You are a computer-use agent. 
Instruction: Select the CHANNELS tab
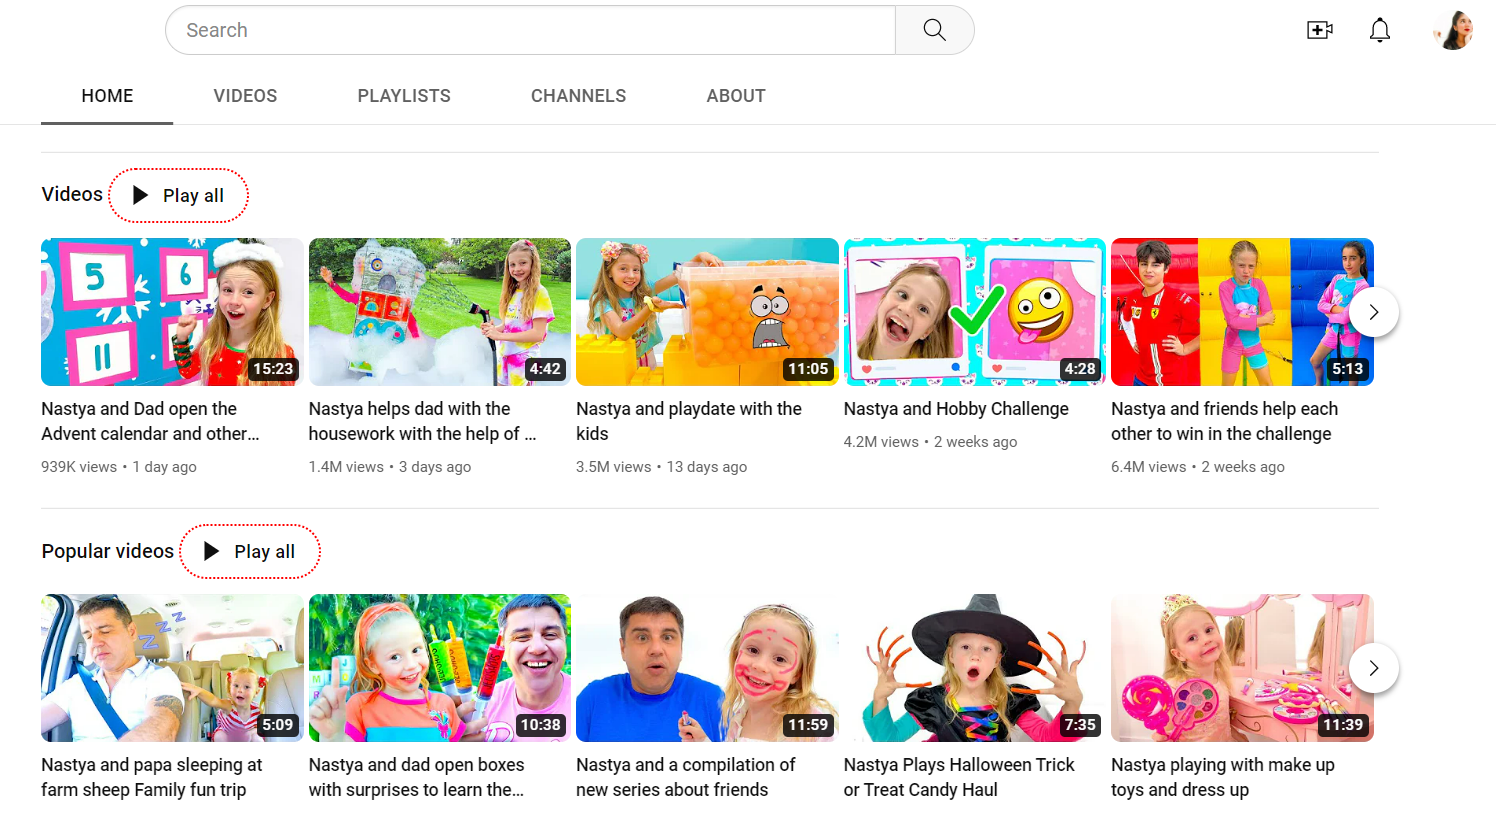[x=578, y=95]
